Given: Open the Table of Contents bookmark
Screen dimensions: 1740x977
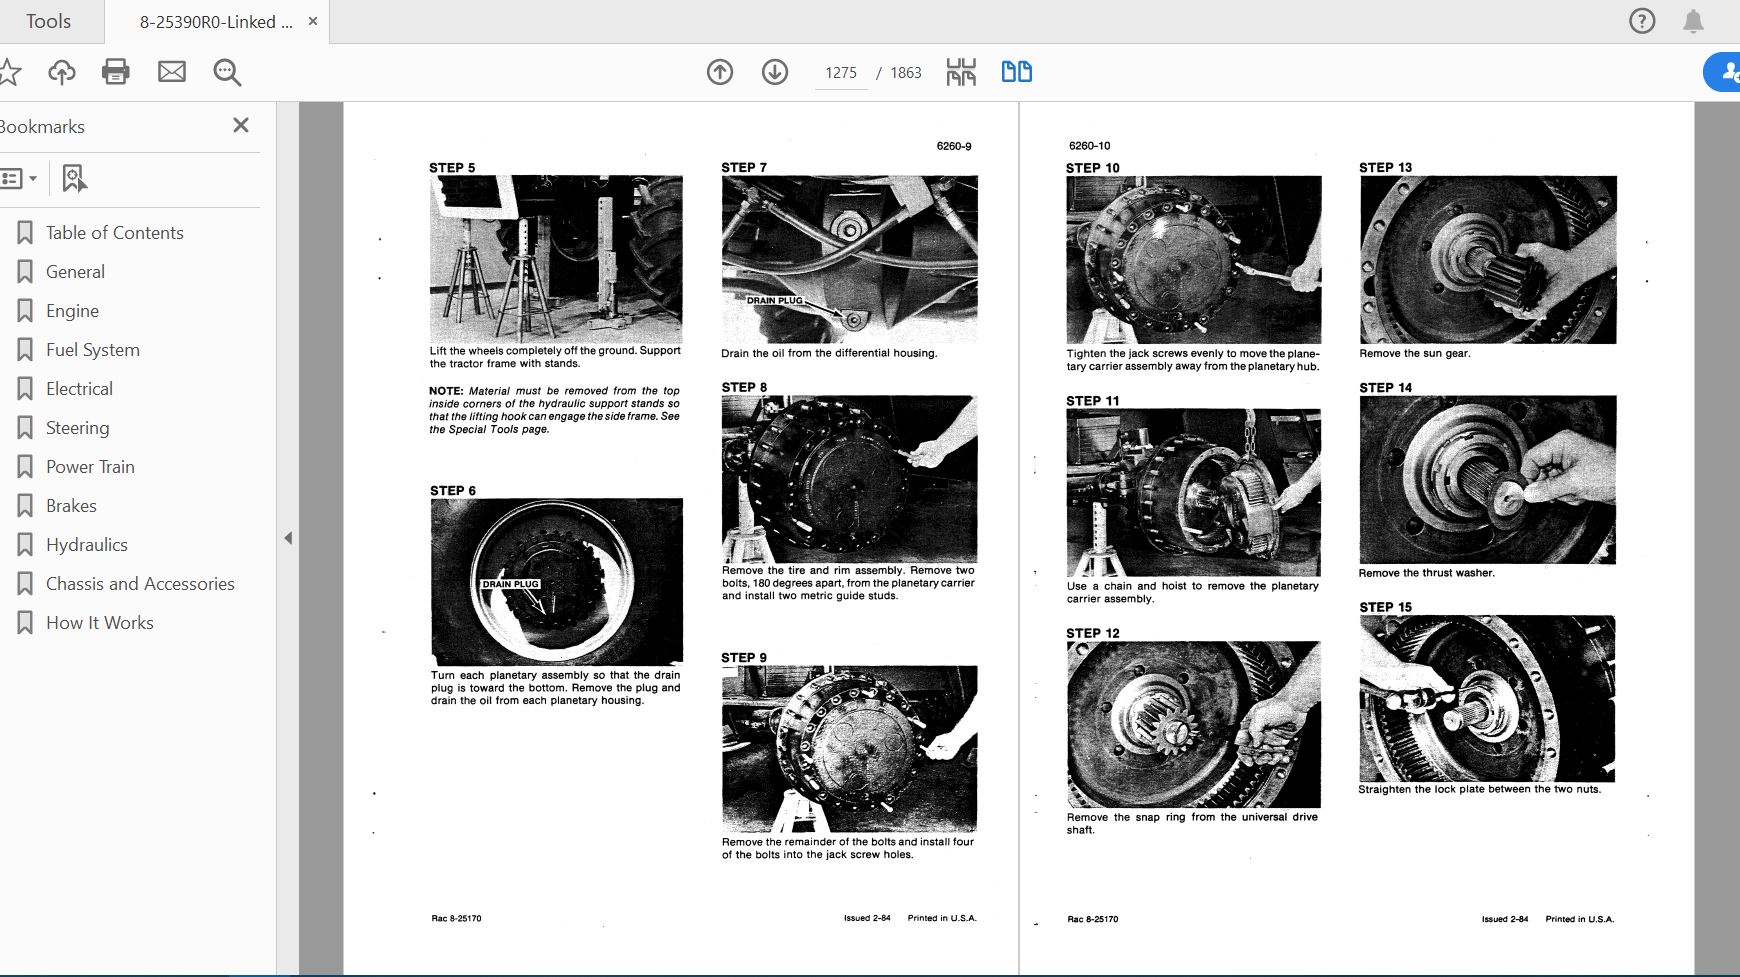Looking at the screenshot, I should (x=115, y=233).
